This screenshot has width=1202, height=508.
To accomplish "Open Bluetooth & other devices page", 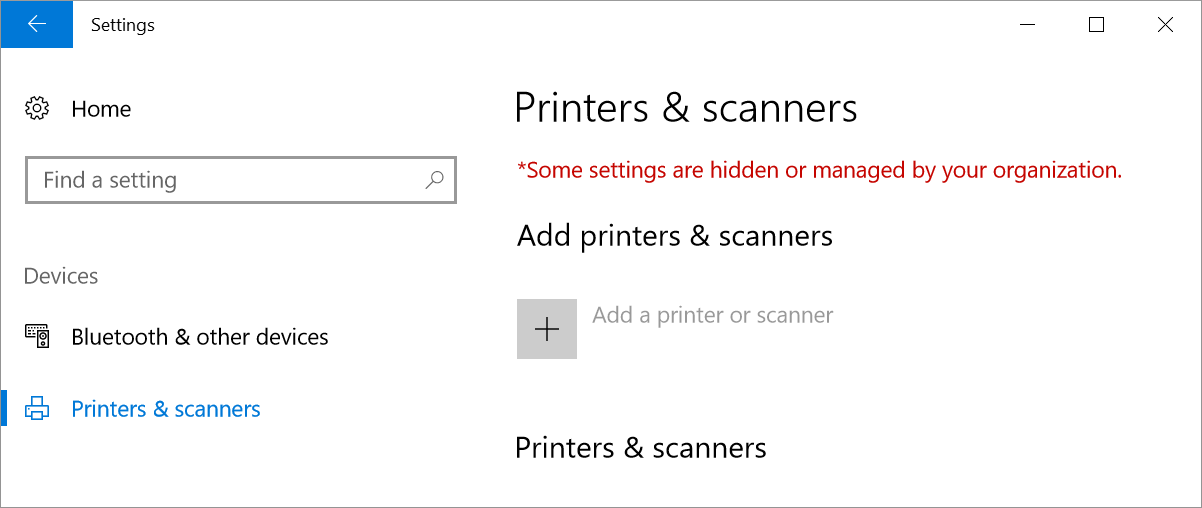I will [200, 337].
